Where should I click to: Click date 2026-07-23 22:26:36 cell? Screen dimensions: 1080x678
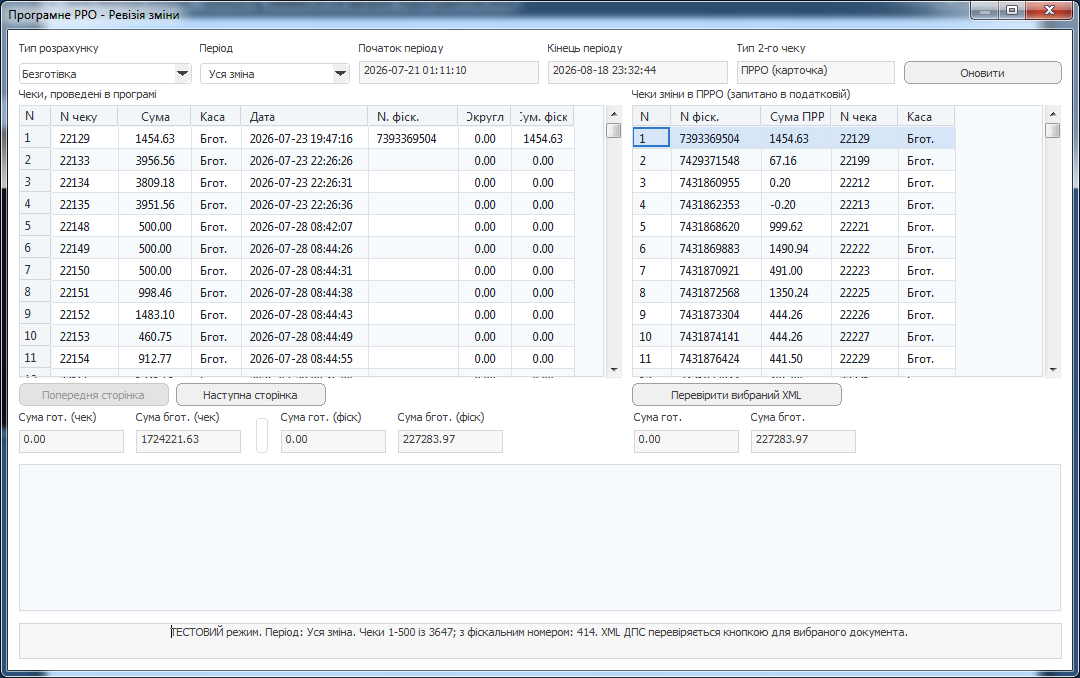(304, 205)
